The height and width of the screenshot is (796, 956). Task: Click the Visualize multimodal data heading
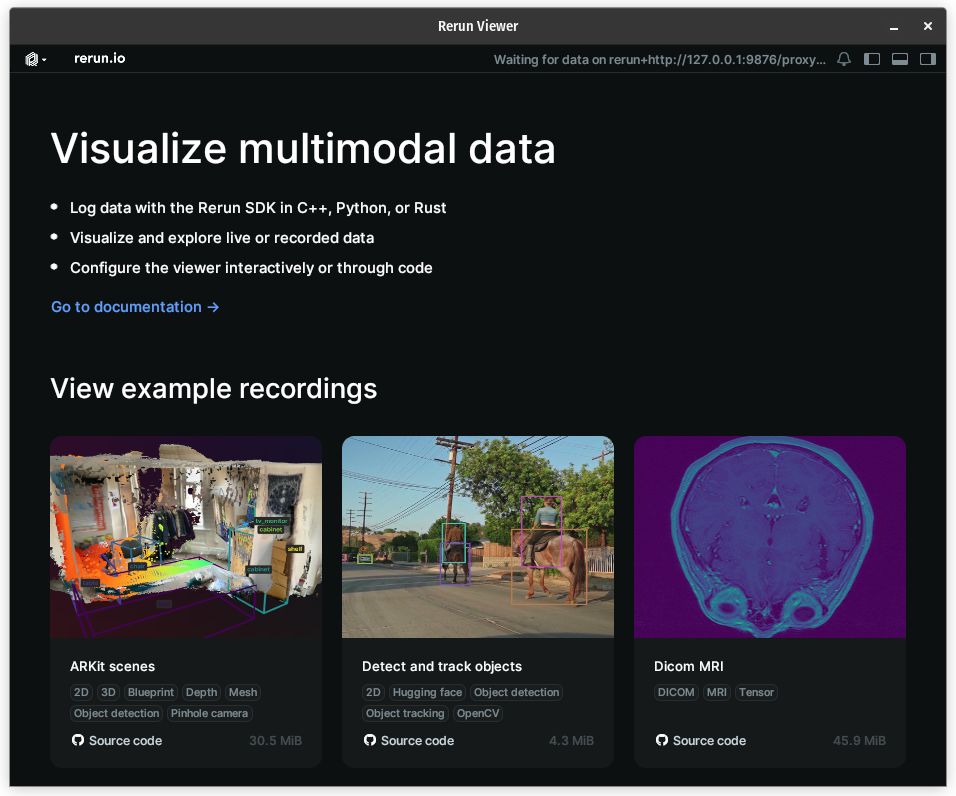(x=303, y=149)
